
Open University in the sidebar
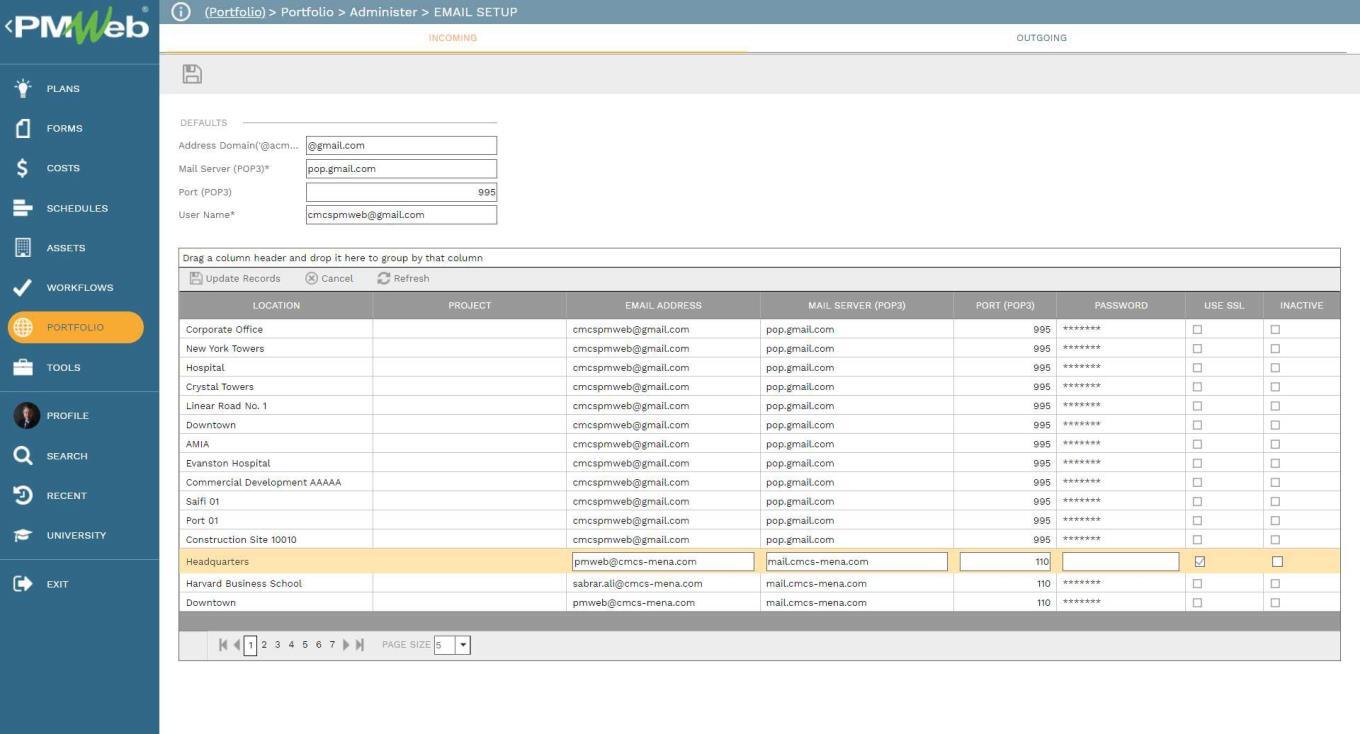click(75, 536)
